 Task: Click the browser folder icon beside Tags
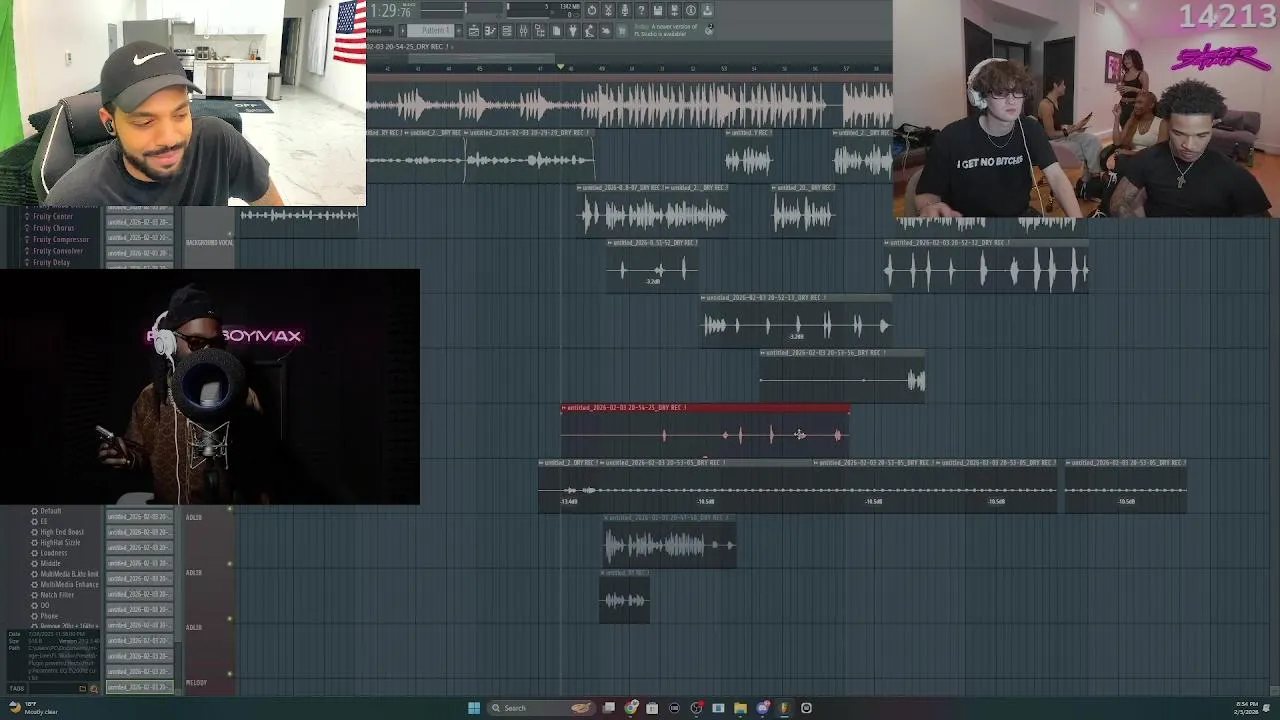pos(83,688)
